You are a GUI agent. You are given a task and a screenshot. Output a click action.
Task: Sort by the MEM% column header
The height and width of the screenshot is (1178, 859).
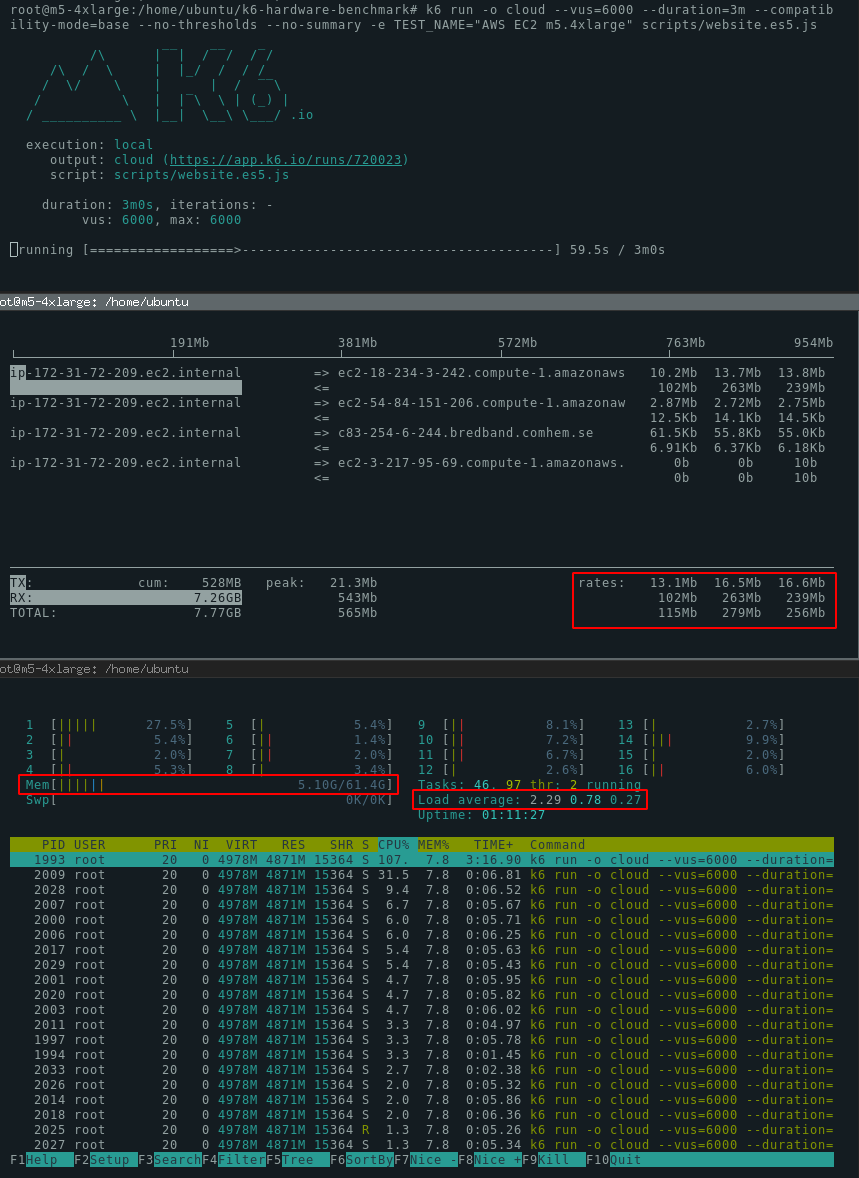[432, 844]
